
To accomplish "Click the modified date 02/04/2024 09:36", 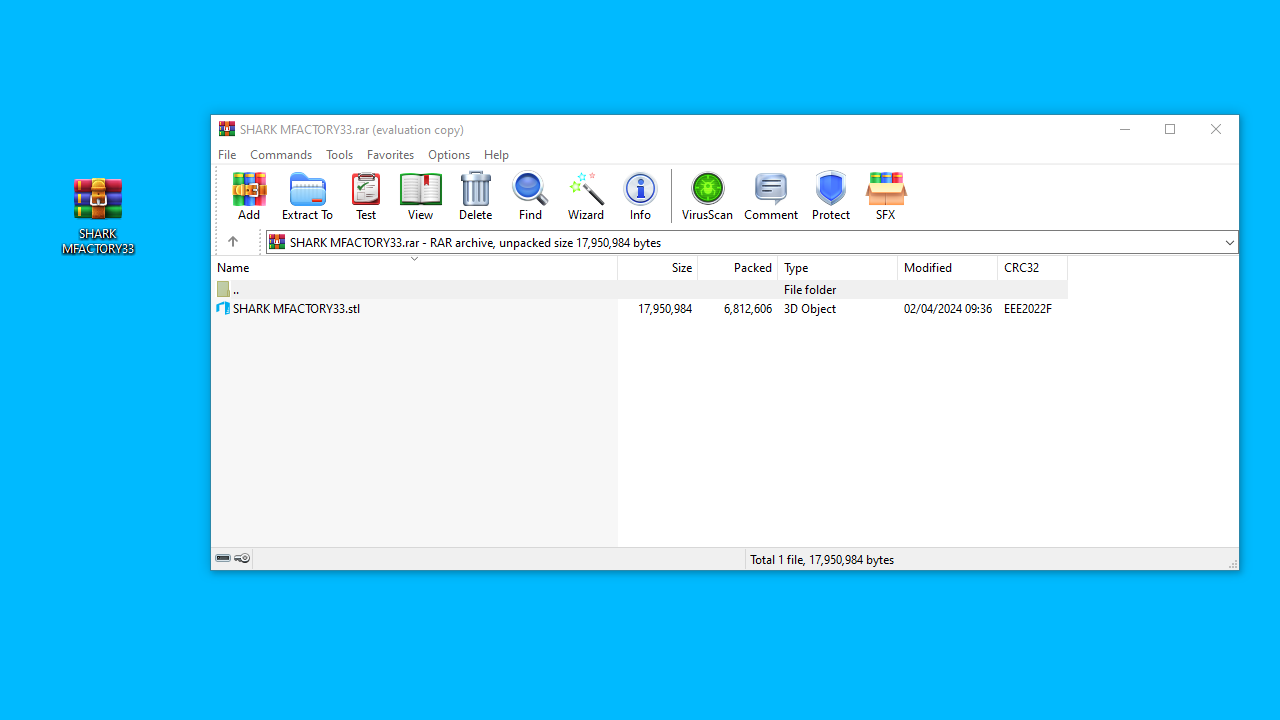I will pos(948,309).
